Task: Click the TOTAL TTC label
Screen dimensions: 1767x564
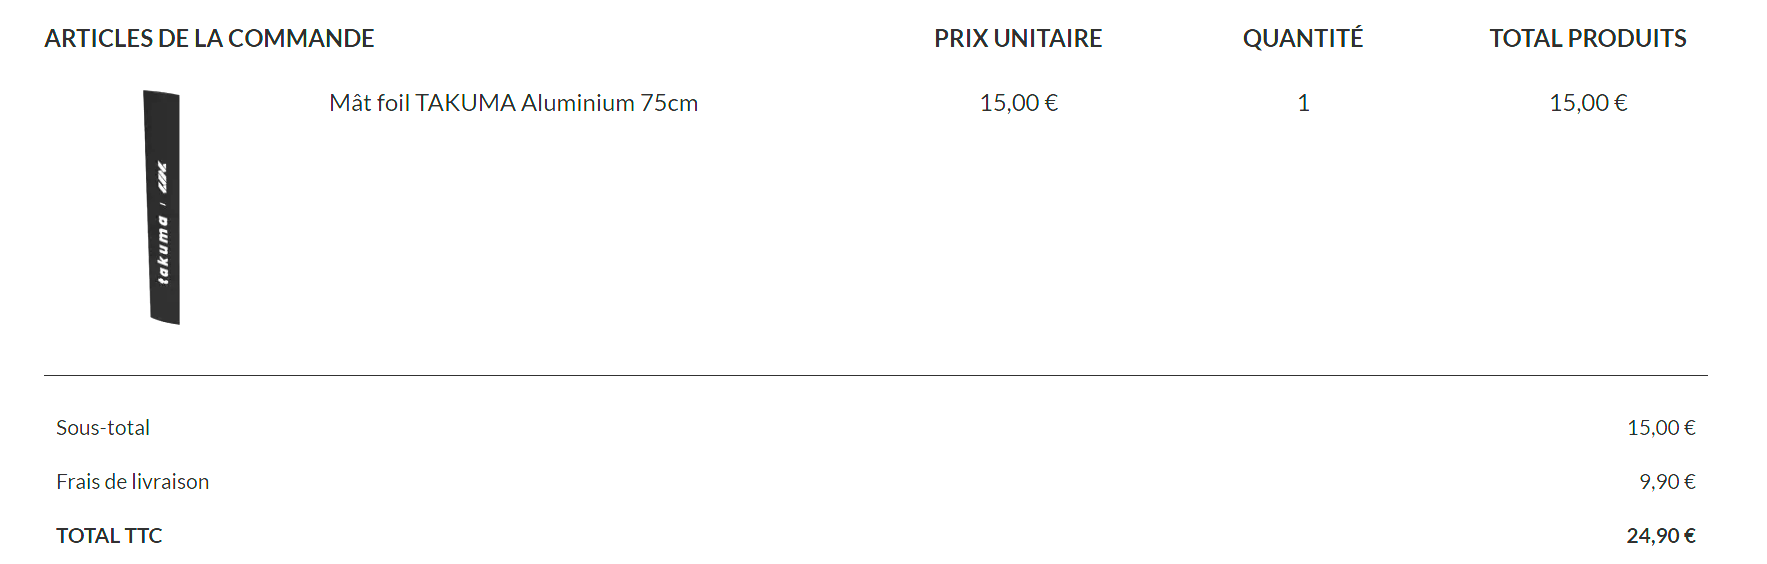Action: pos(109,536)
